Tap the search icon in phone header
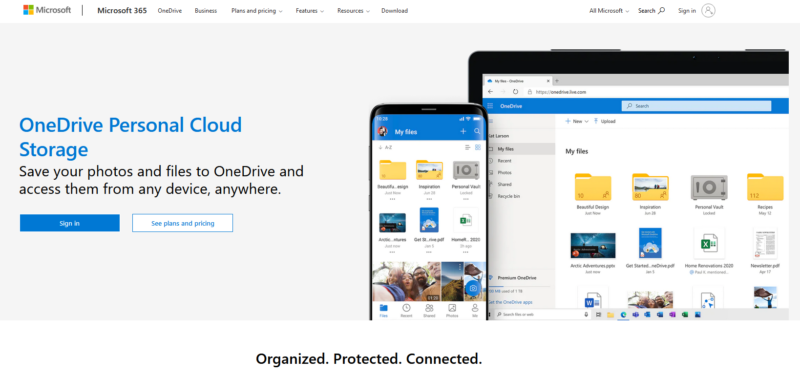 (477, 132)
